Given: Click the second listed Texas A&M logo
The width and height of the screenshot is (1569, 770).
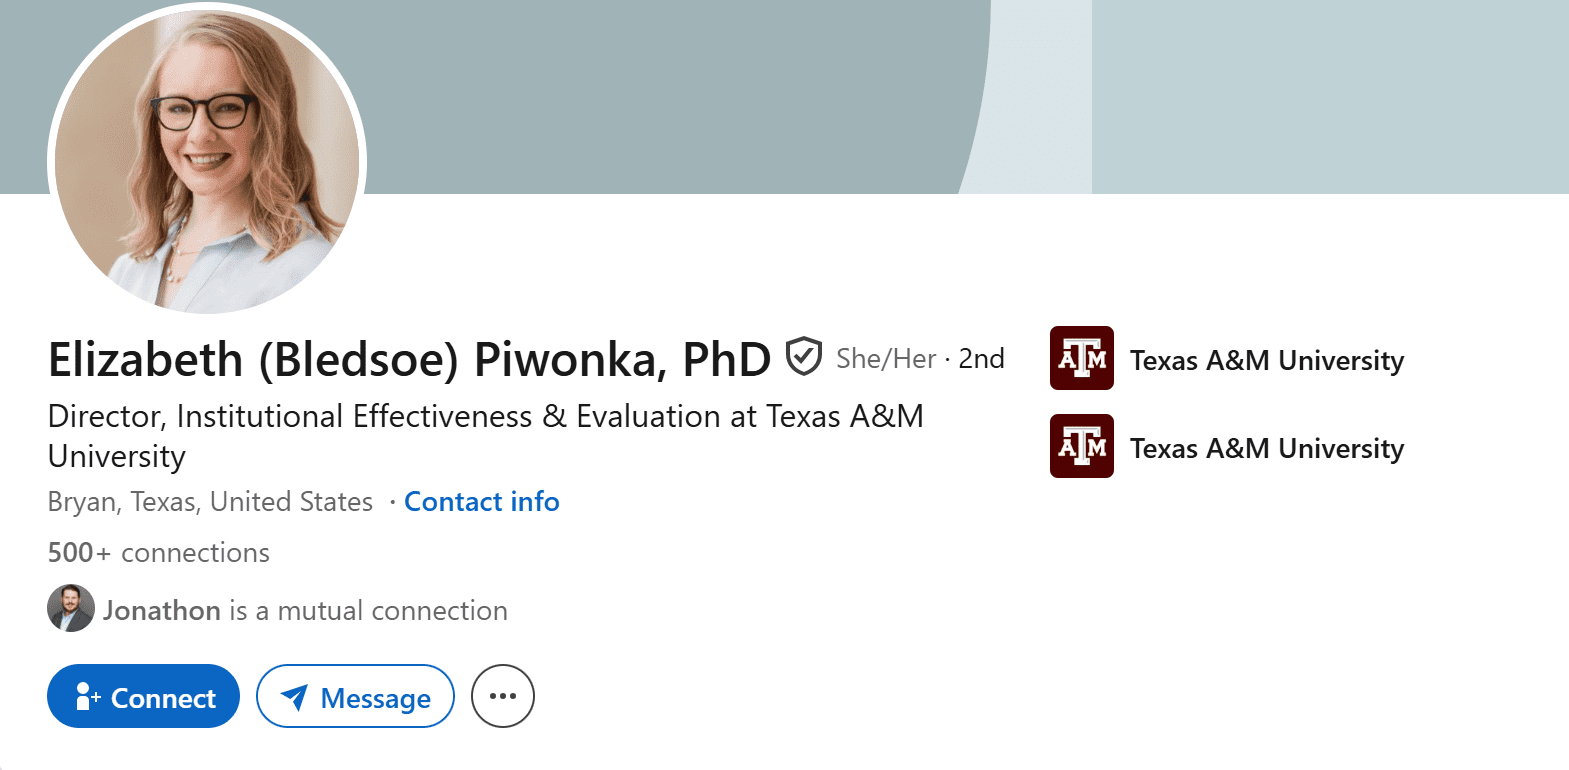Looking at the screenshot, I should tap(1081, 446).
